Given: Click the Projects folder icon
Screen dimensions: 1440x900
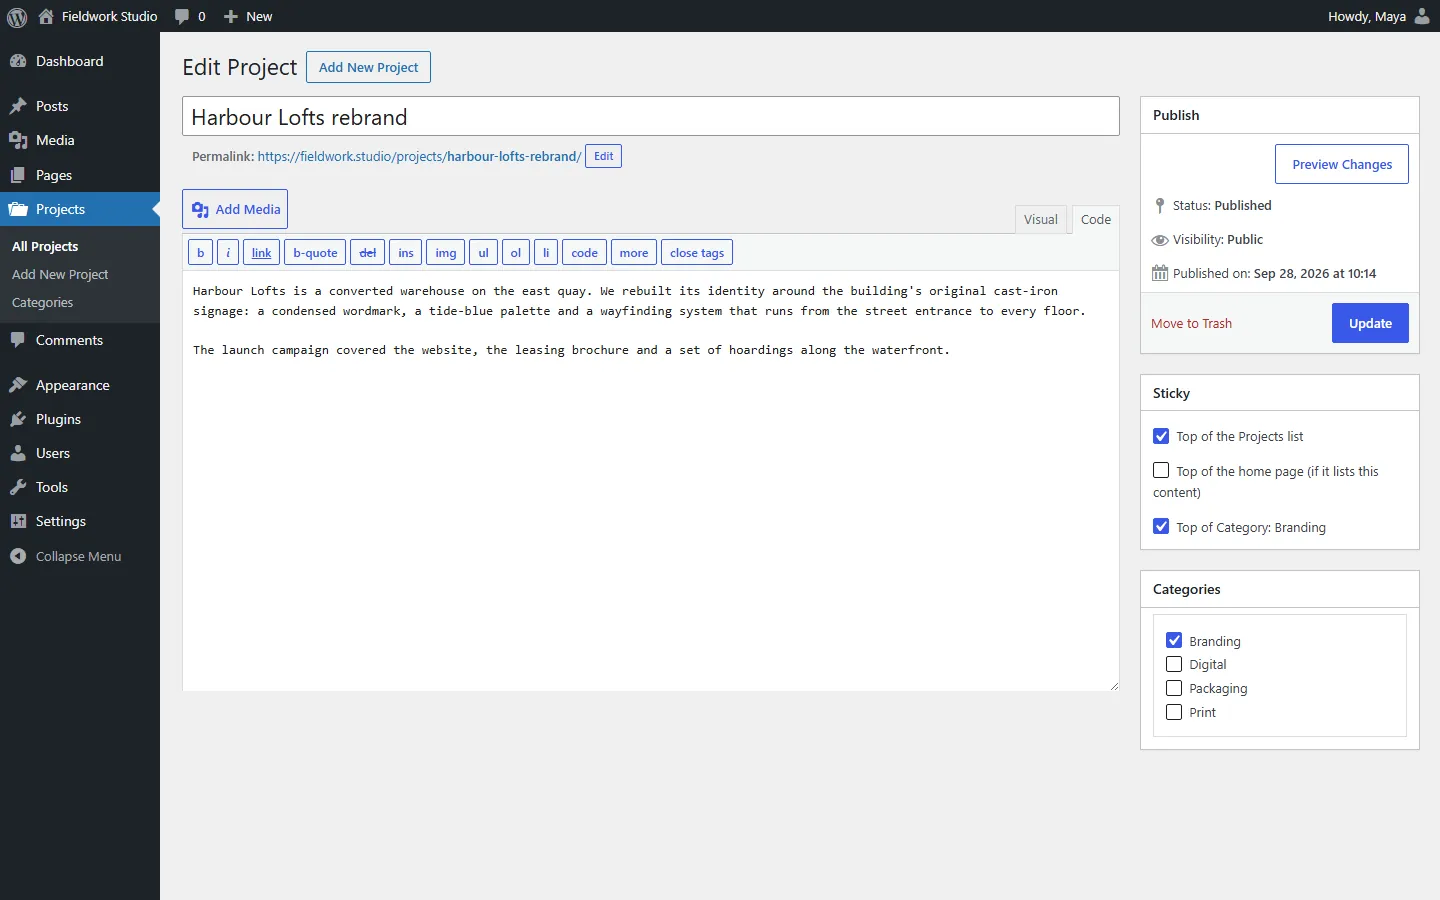Looking at the screenshot, I should click(18, 209).
